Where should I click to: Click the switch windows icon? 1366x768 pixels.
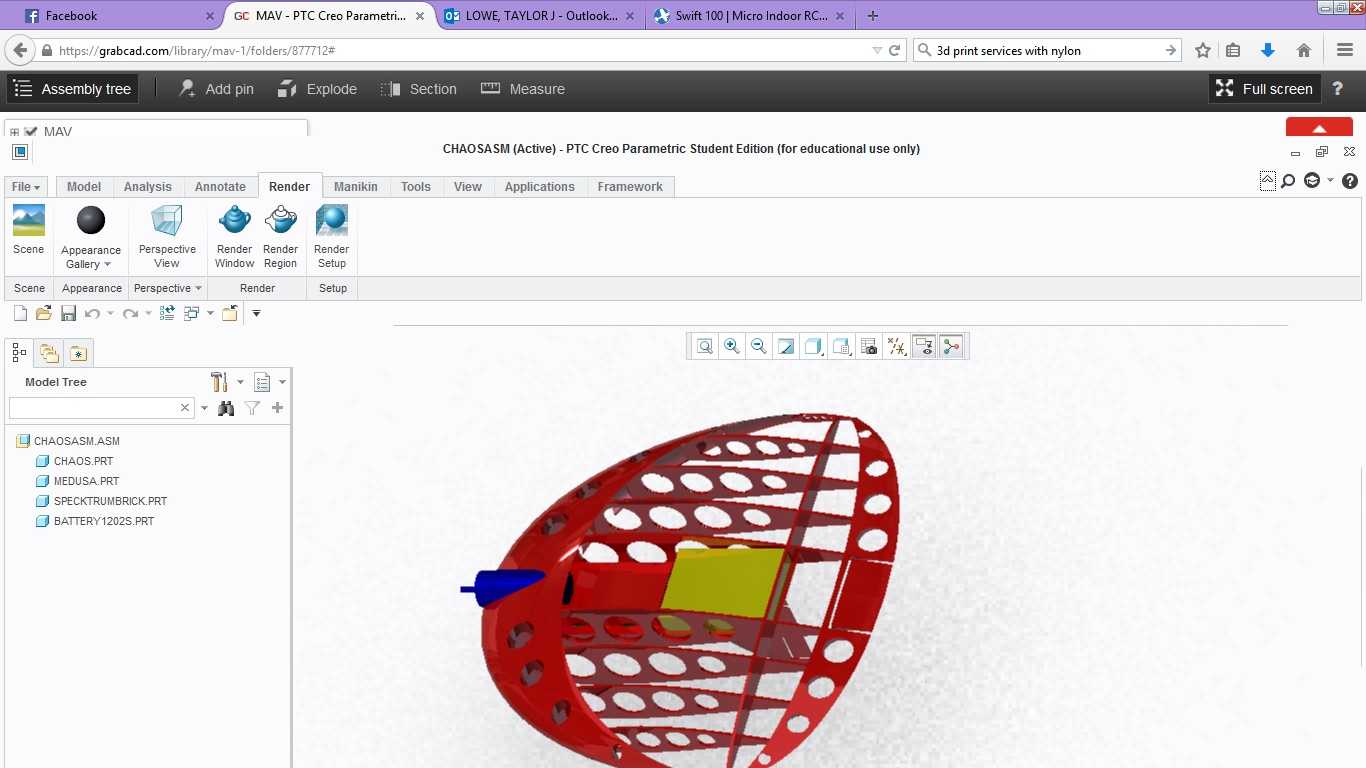coord(192,313)
